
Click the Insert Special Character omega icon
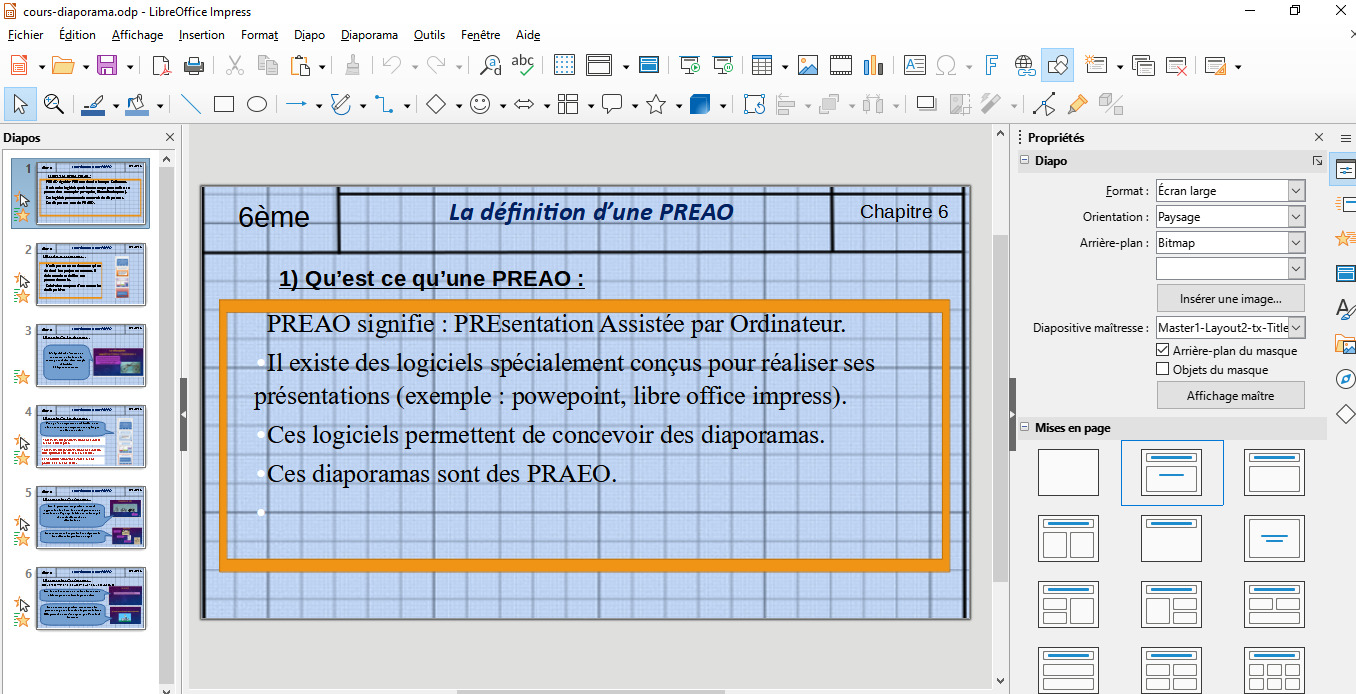pyautogui.click(x=946, y=66)
